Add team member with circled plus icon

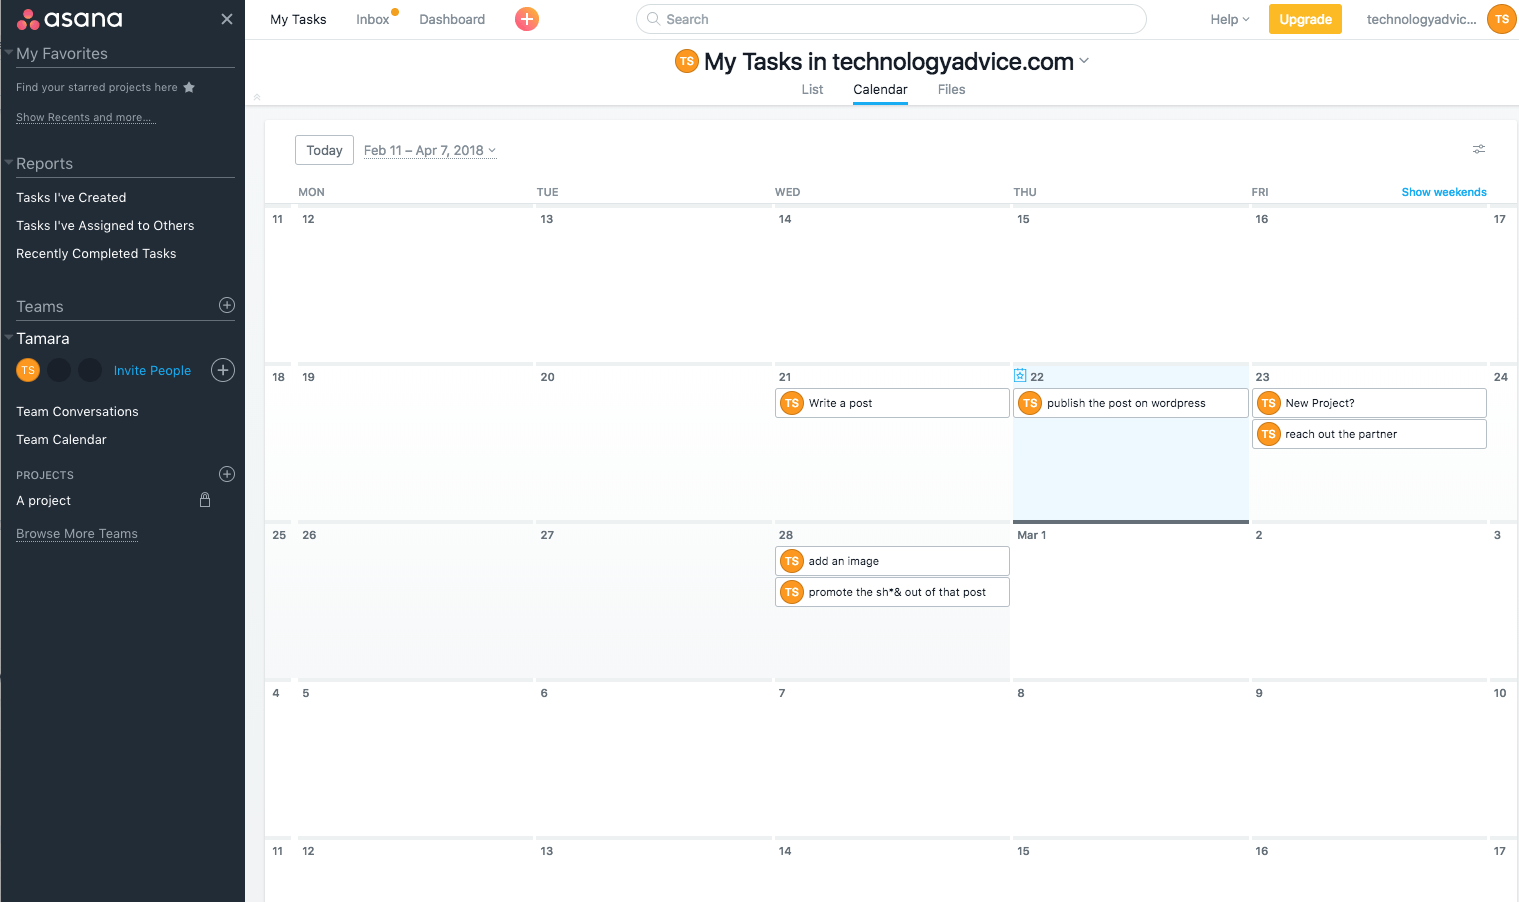point(223,370)
